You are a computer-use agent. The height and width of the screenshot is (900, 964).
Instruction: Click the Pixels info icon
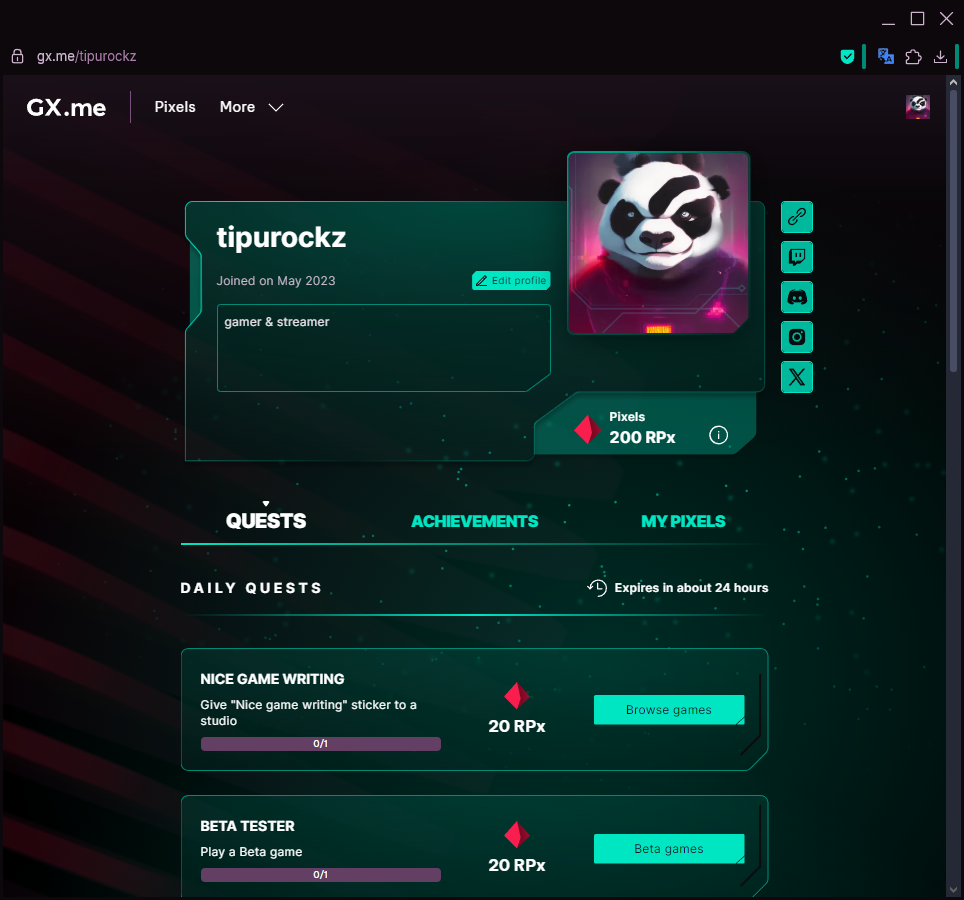pos(718,435)
